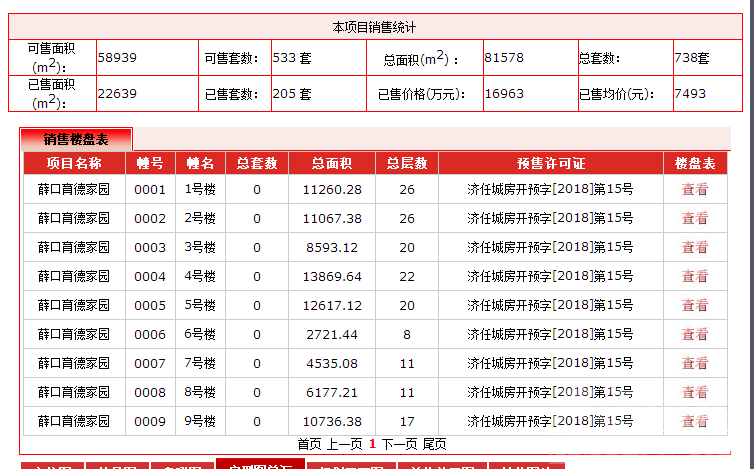This screenshot has height=469, width=754.
Task: View listing for 2号楼
Action: click(x=695, y=218)
